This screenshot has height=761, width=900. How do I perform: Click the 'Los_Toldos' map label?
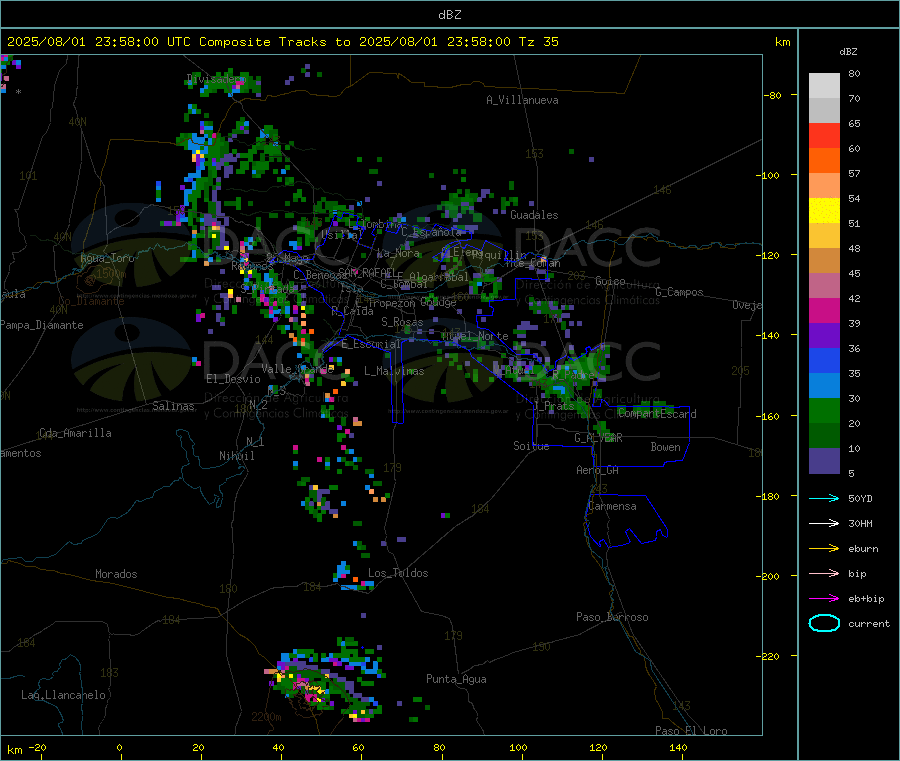click(398, 573)
